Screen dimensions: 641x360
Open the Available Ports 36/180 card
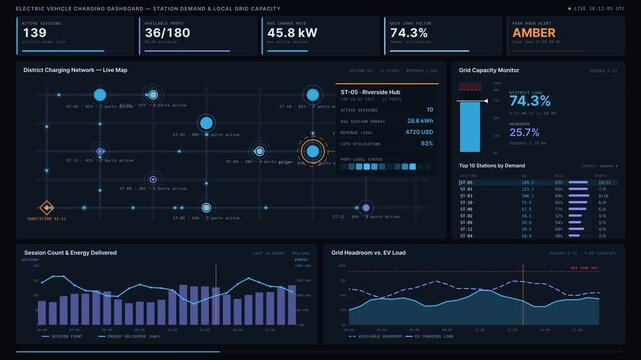tap(198, 36)
